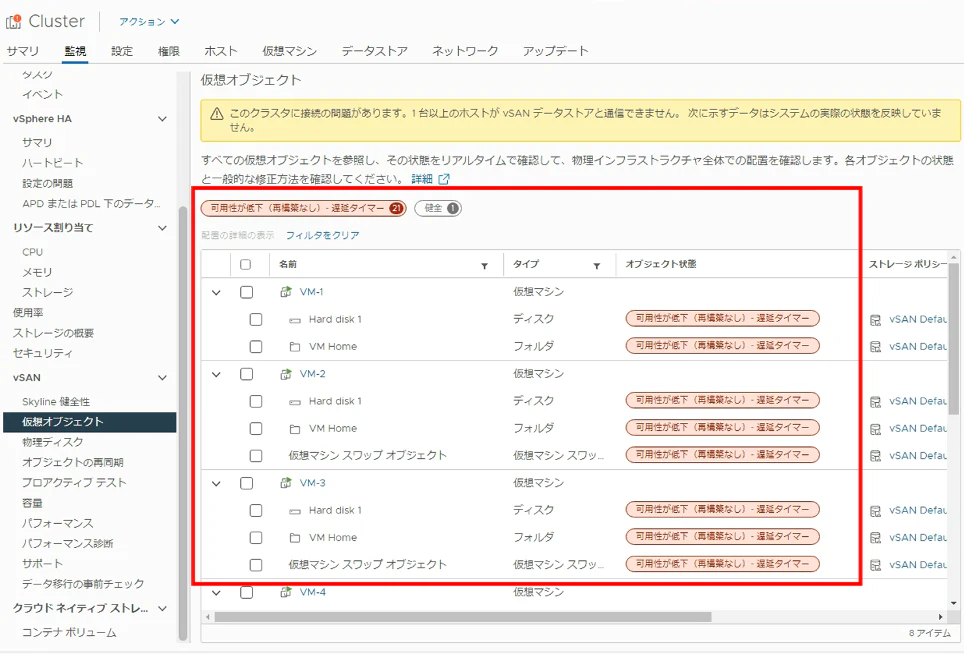The image size is (964, 654).
Task: Switch to the 設定 tab
Action: tap(122, 51)
